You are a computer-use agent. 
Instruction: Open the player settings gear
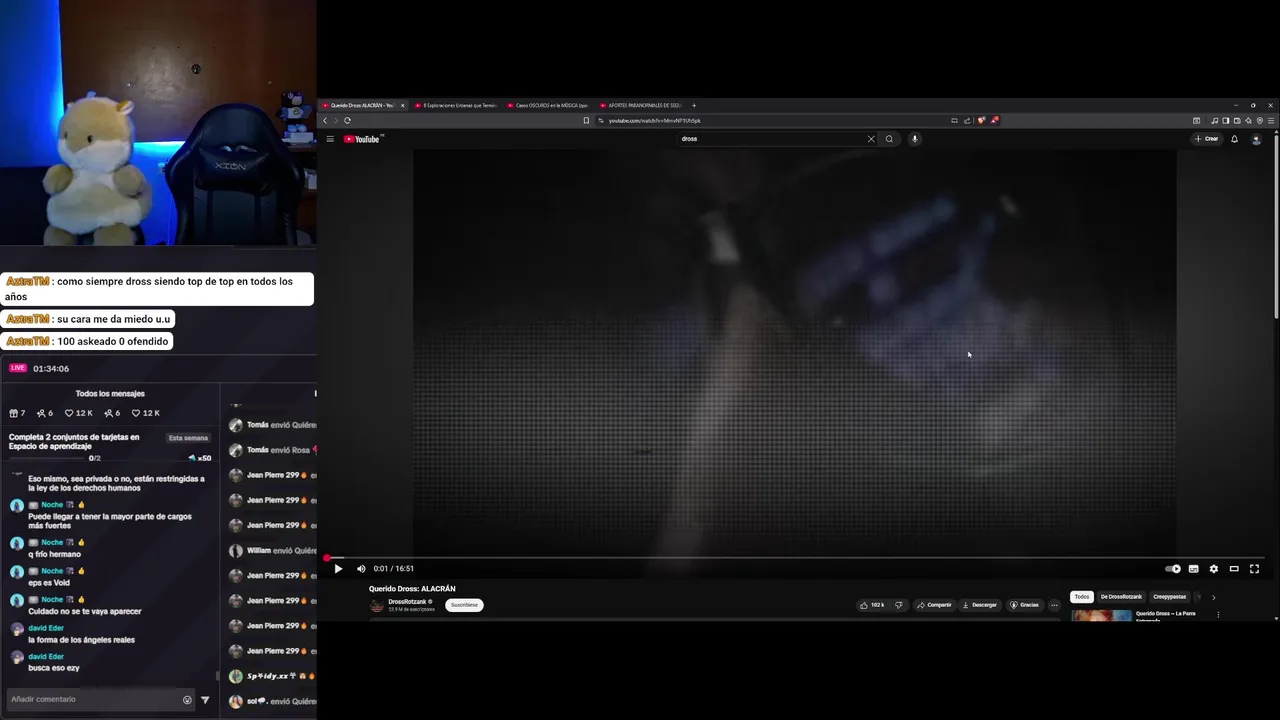click(1214, 569)
